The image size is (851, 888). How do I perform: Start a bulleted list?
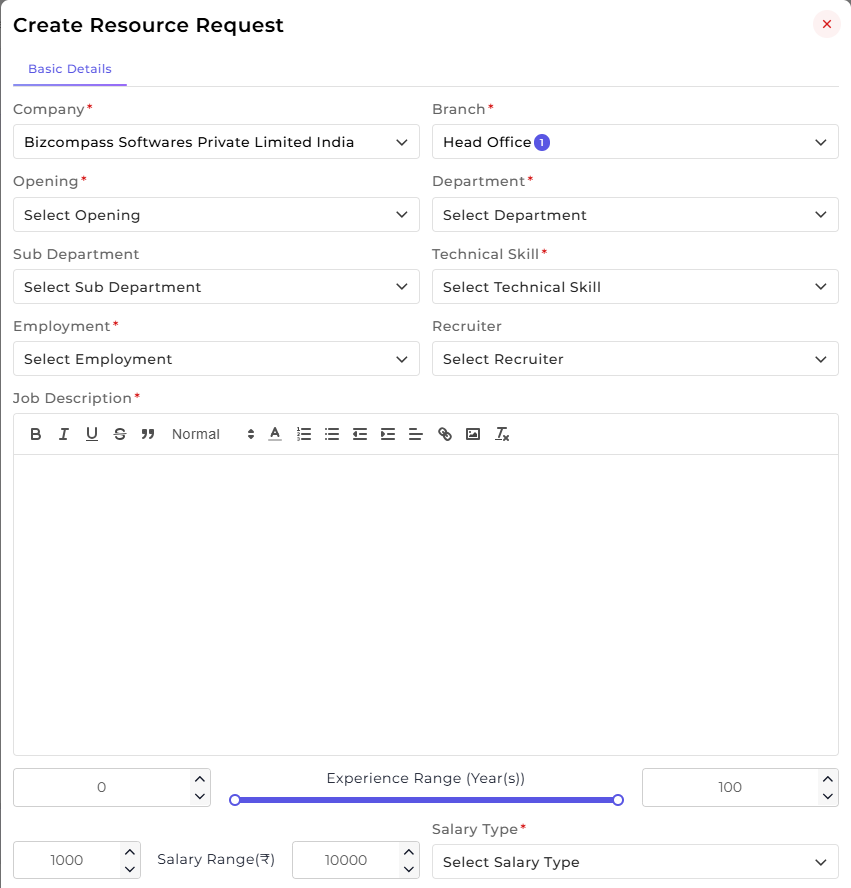[332, 434]
